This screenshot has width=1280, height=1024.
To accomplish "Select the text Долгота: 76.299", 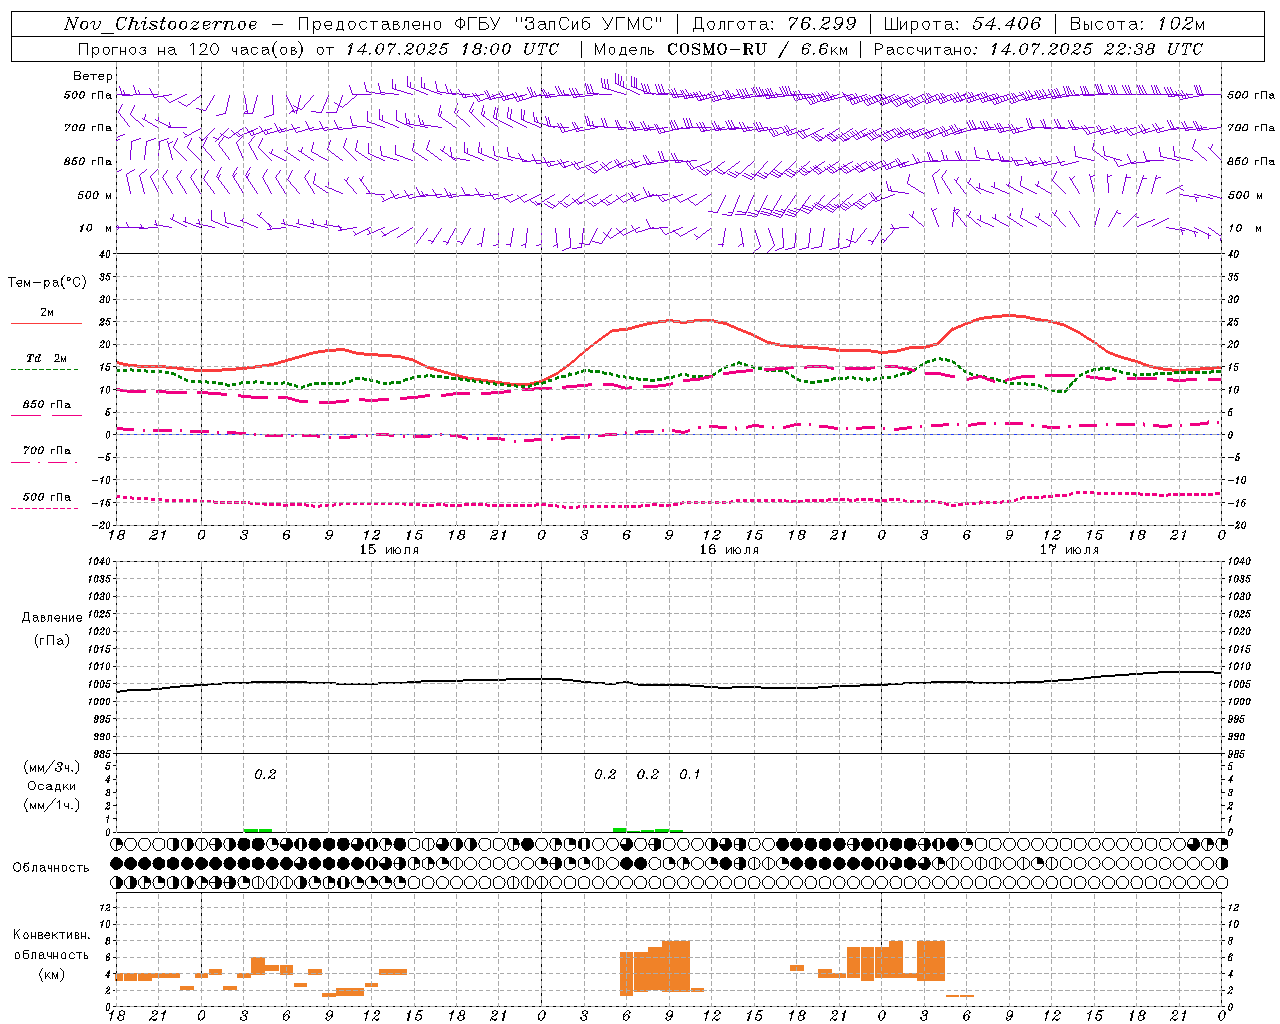I will pos(776,24).
